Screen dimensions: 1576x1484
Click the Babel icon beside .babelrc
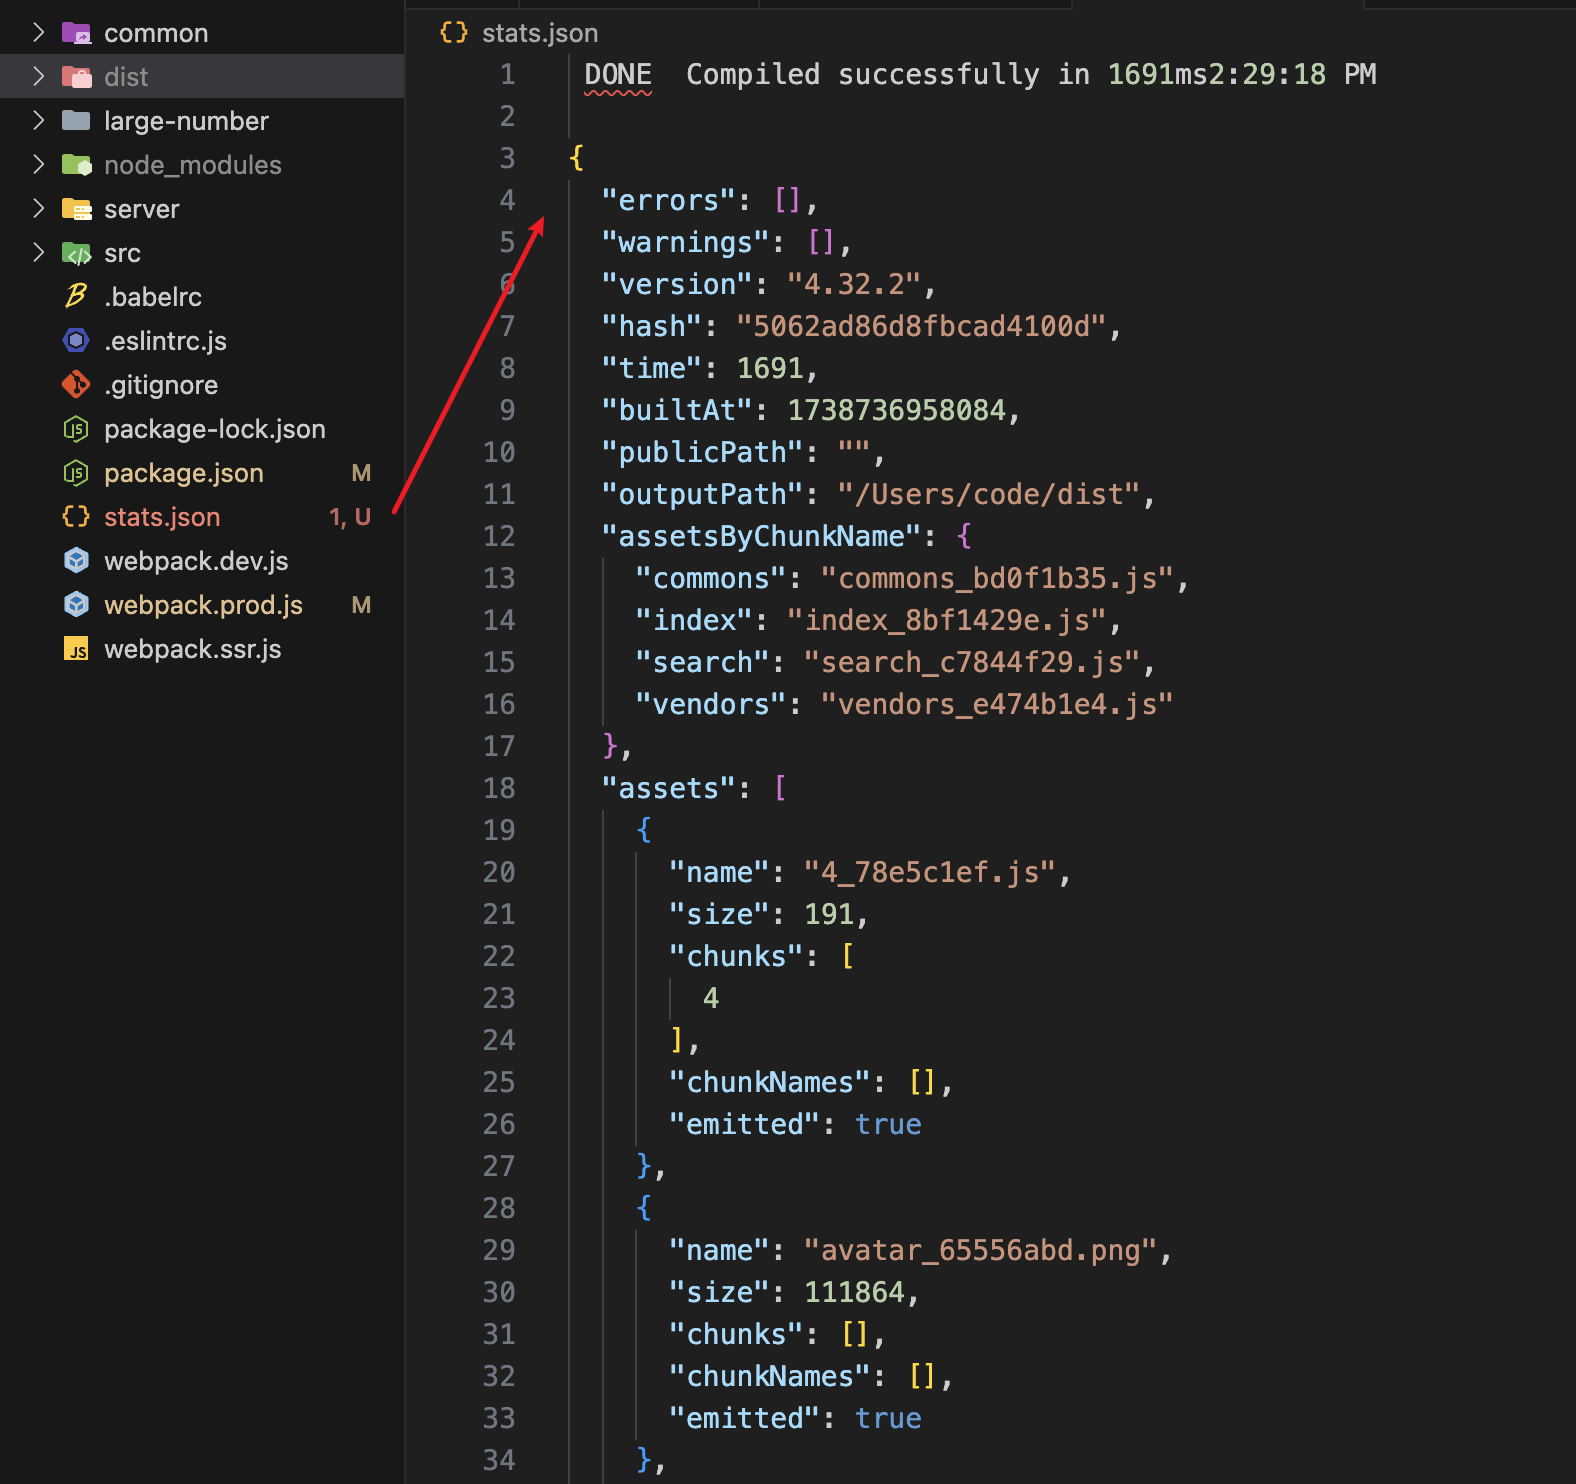76,296
